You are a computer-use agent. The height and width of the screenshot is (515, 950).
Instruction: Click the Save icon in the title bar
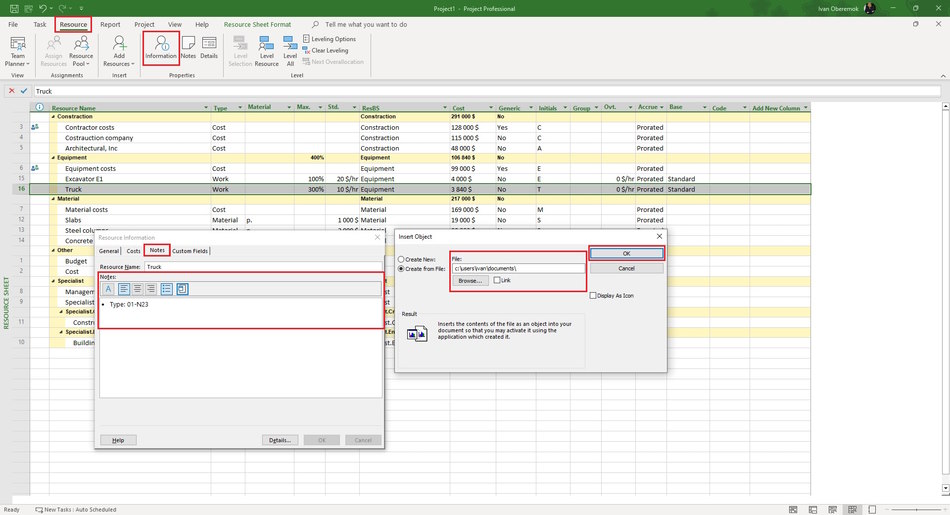(14, 8)
